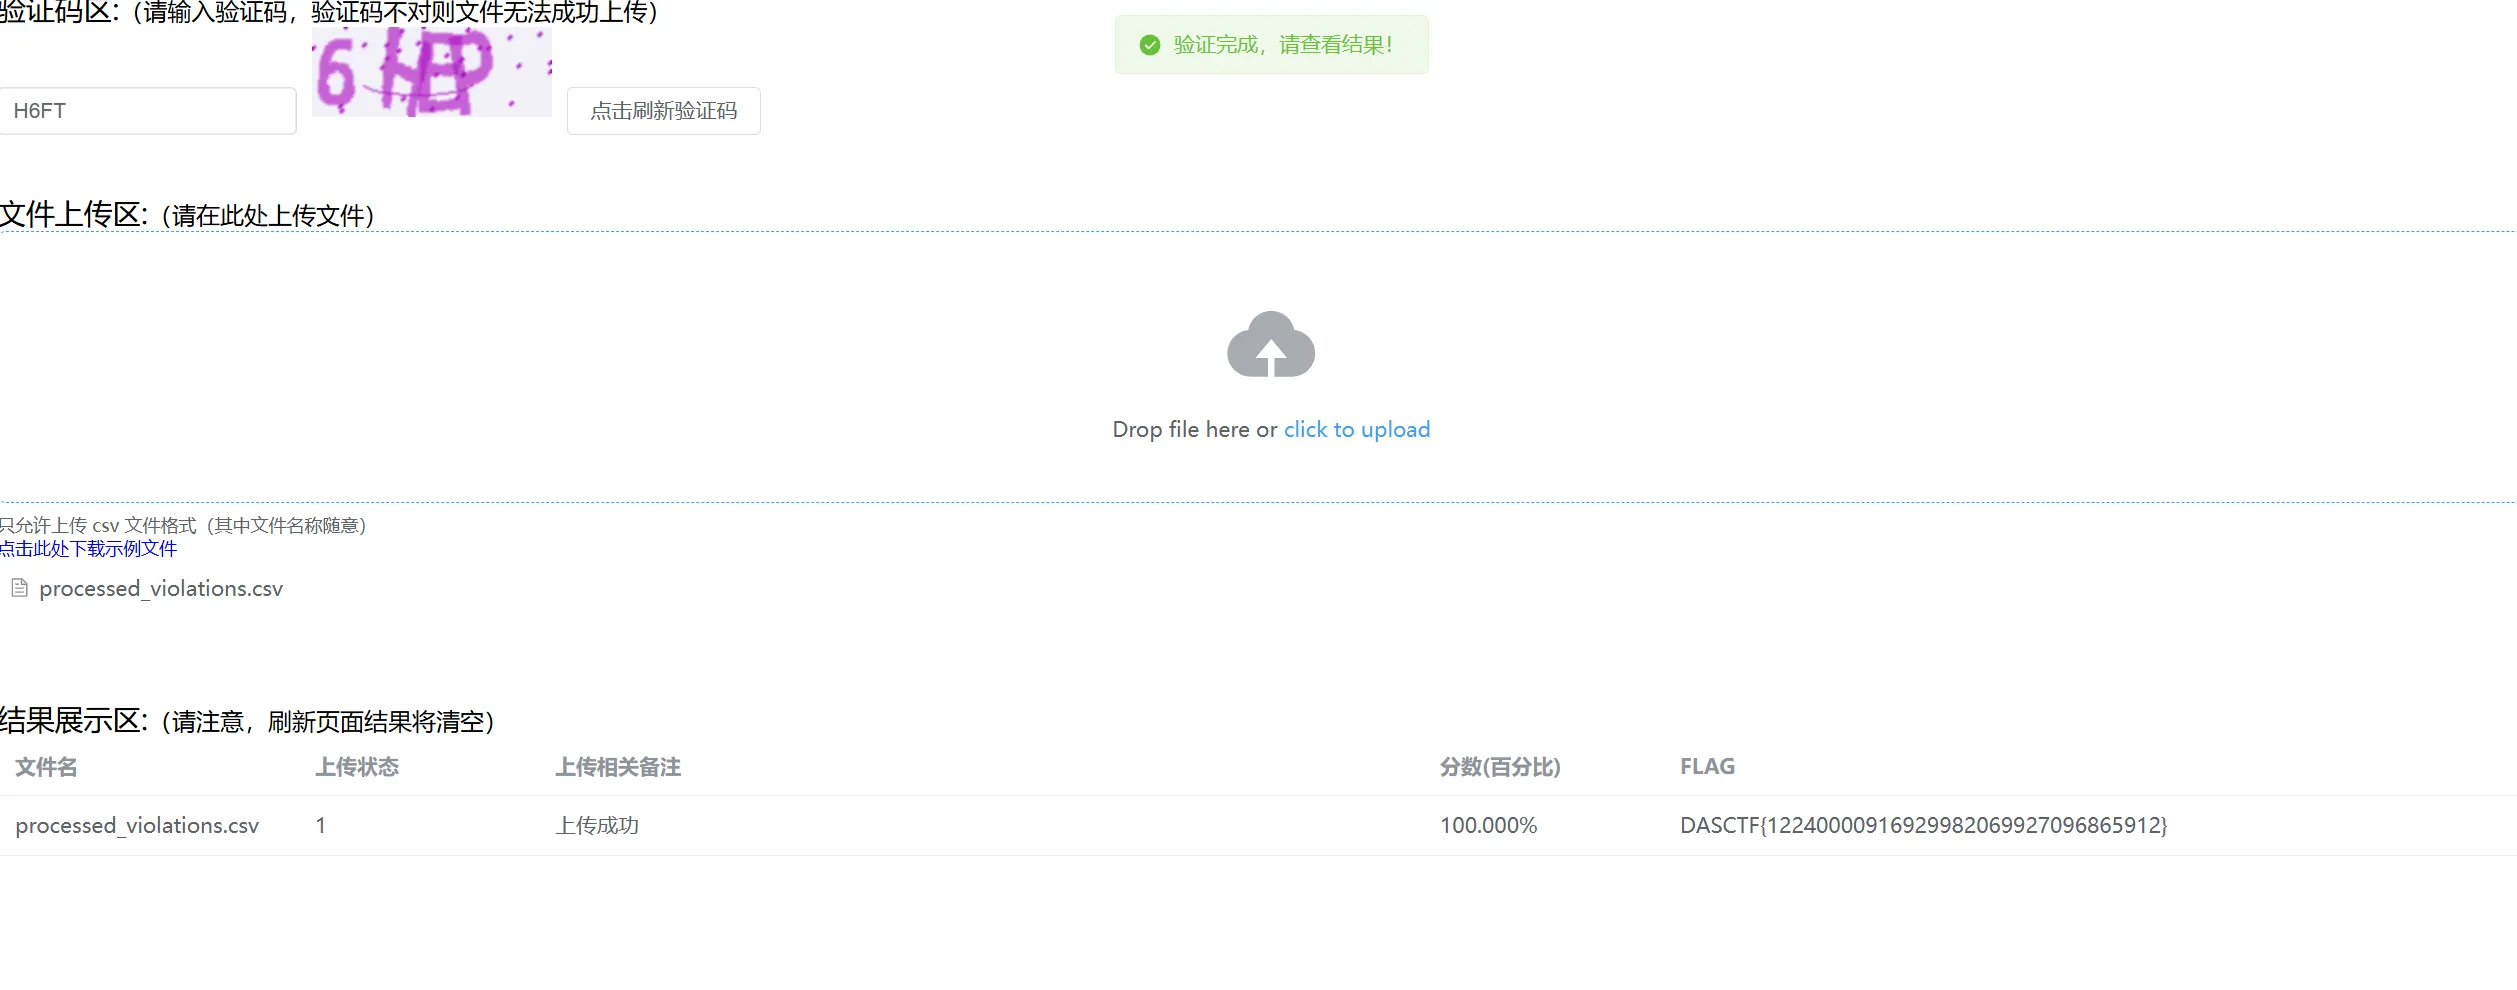Open the 点击此处下载示例文件 download link
Image resolution: width=2517 pixels, height=990 pixels.
click(89, 549)
